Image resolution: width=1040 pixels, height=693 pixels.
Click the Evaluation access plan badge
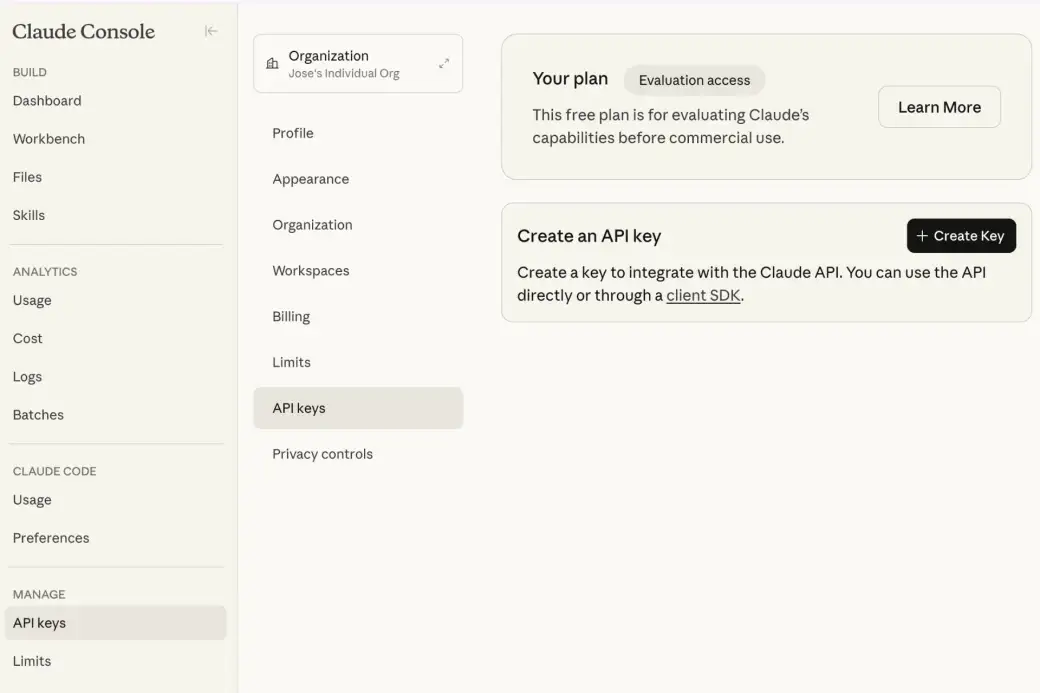click(694, 80)
